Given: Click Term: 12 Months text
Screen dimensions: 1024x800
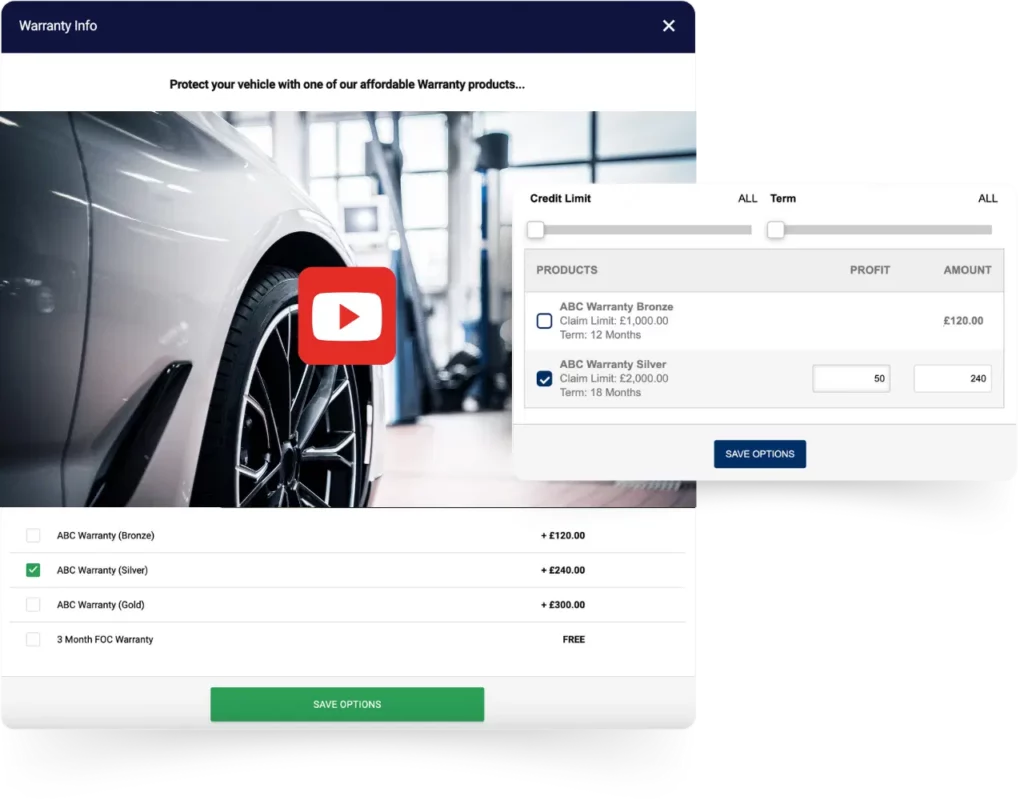Looking at the screenshot, I should pyautogui.click(x=600, y=335).
